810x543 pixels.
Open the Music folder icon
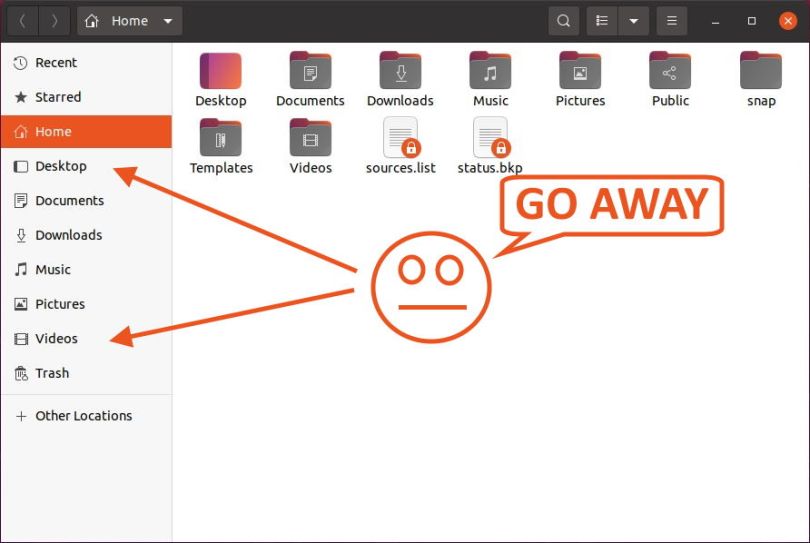(x=490, y=72)
